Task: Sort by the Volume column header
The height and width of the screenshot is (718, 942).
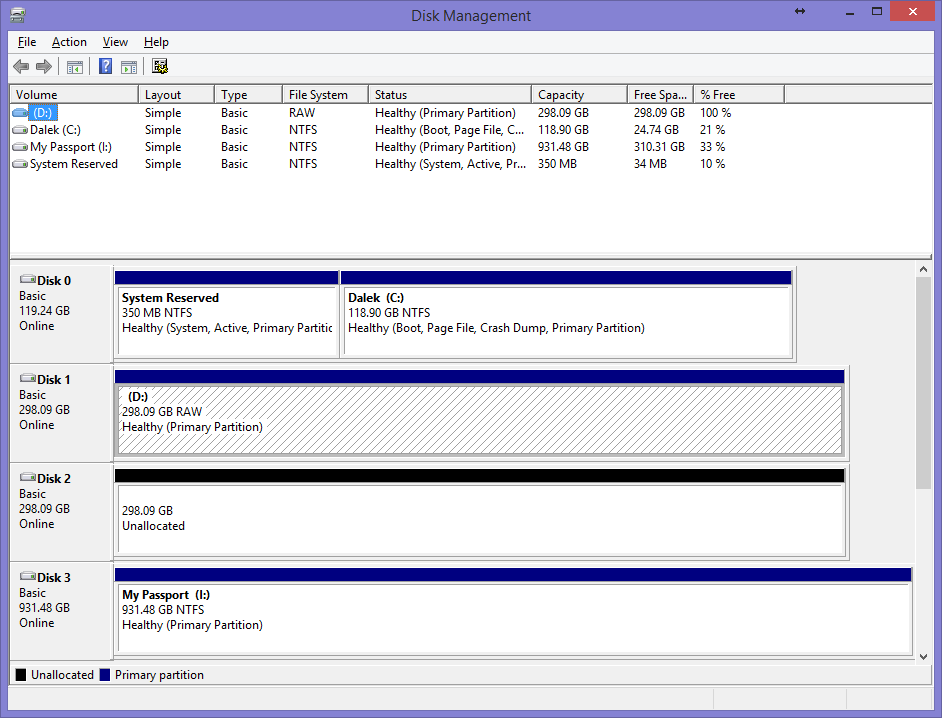Action: pos(74,95)
